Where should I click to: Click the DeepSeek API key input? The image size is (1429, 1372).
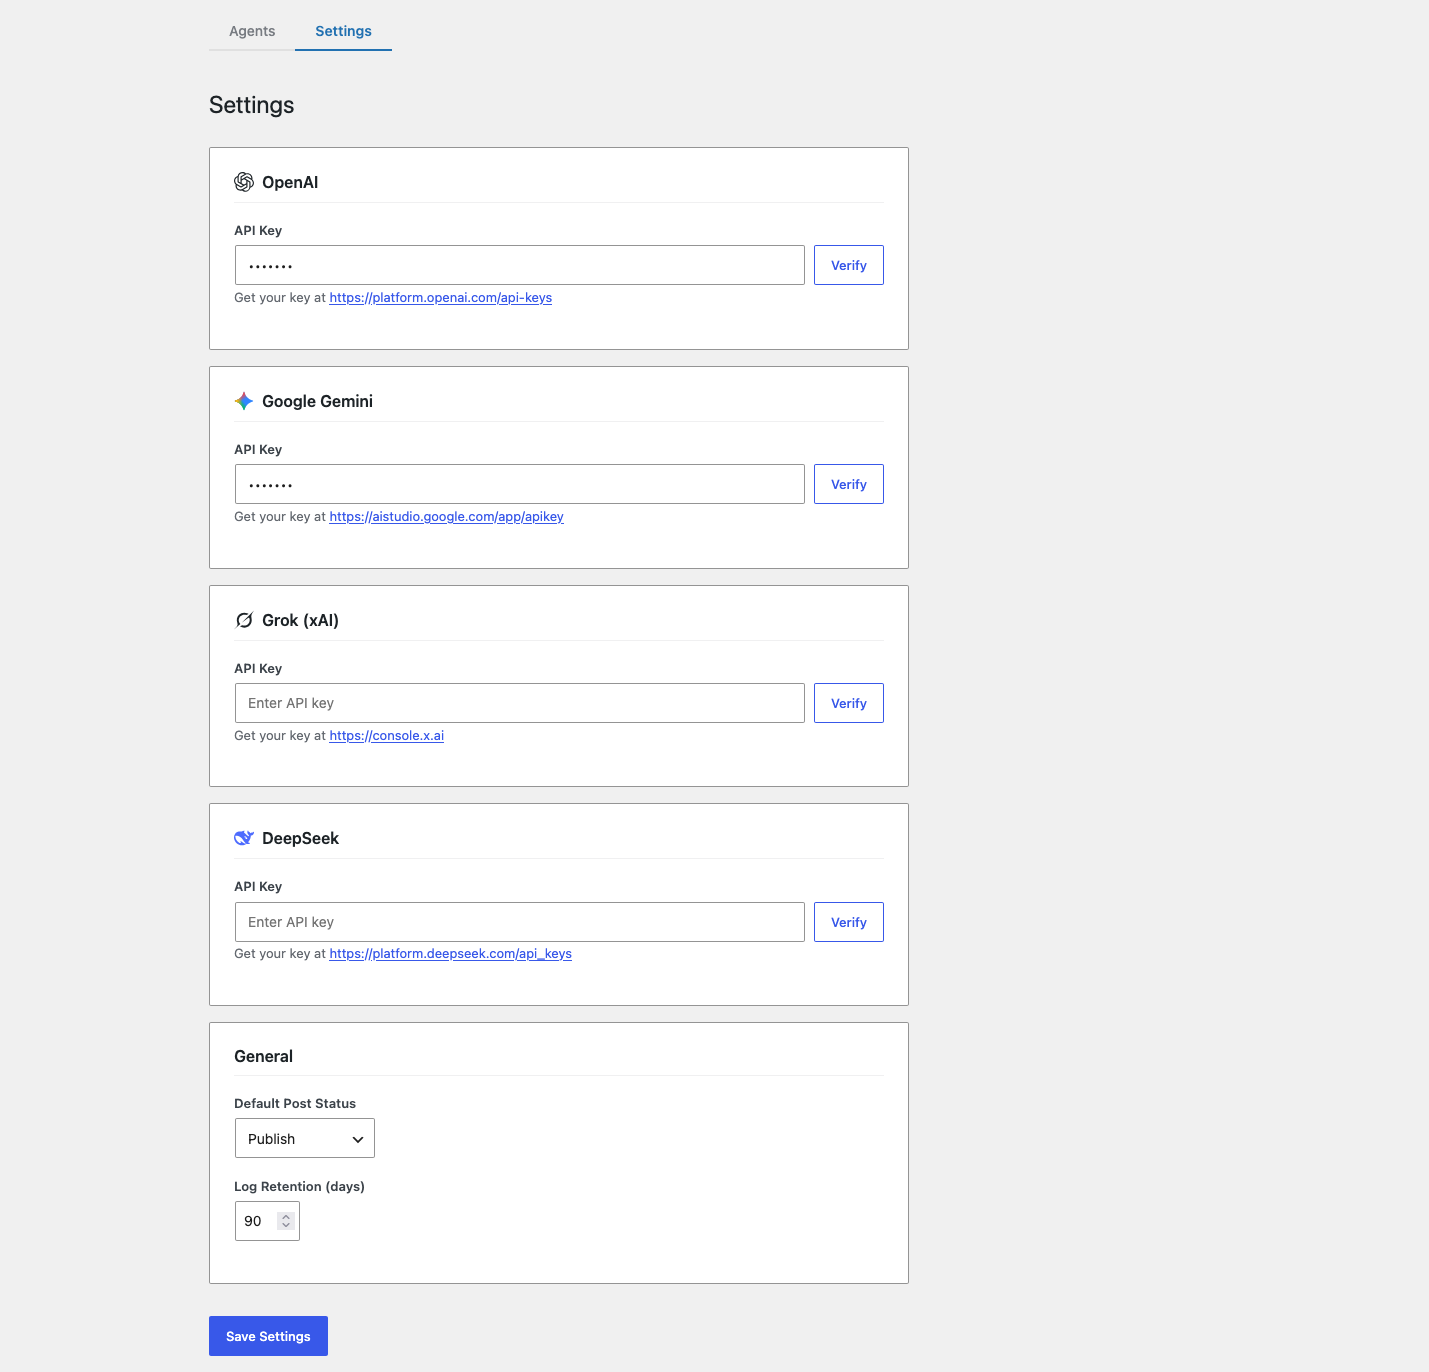point(520,922)
